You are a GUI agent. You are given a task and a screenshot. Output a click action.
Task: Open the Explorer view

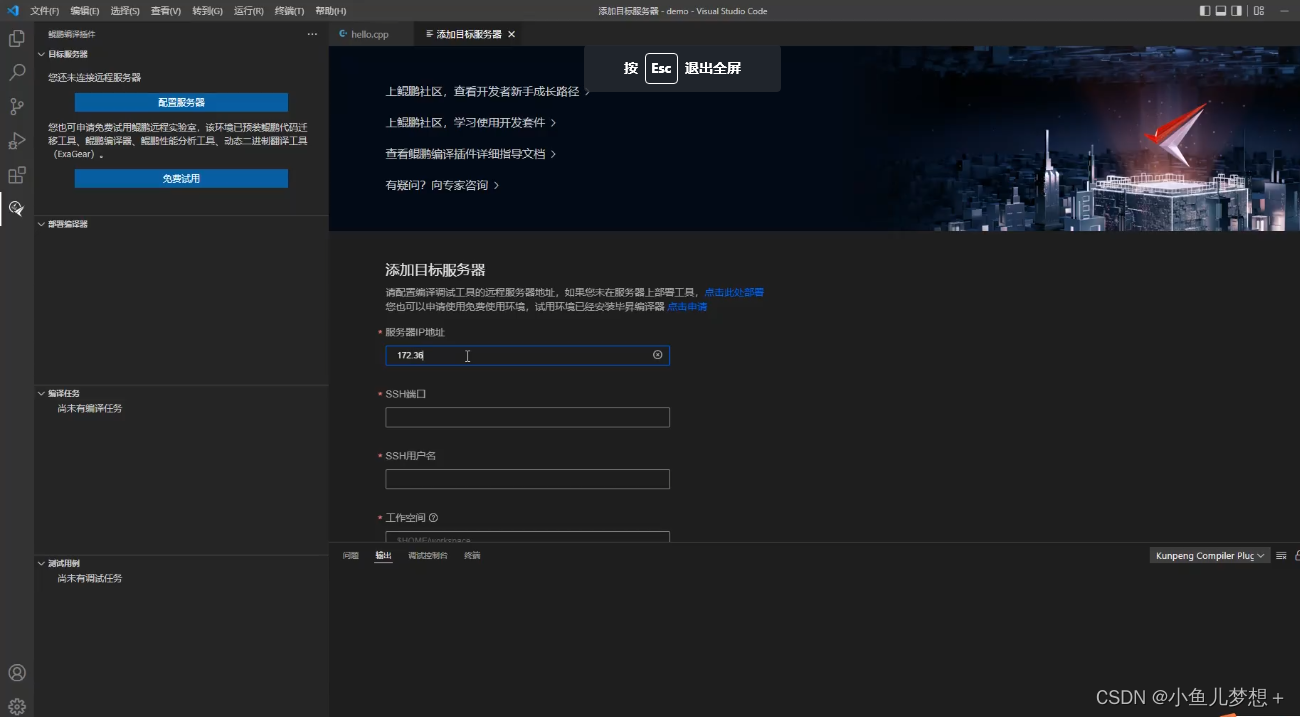16,37
